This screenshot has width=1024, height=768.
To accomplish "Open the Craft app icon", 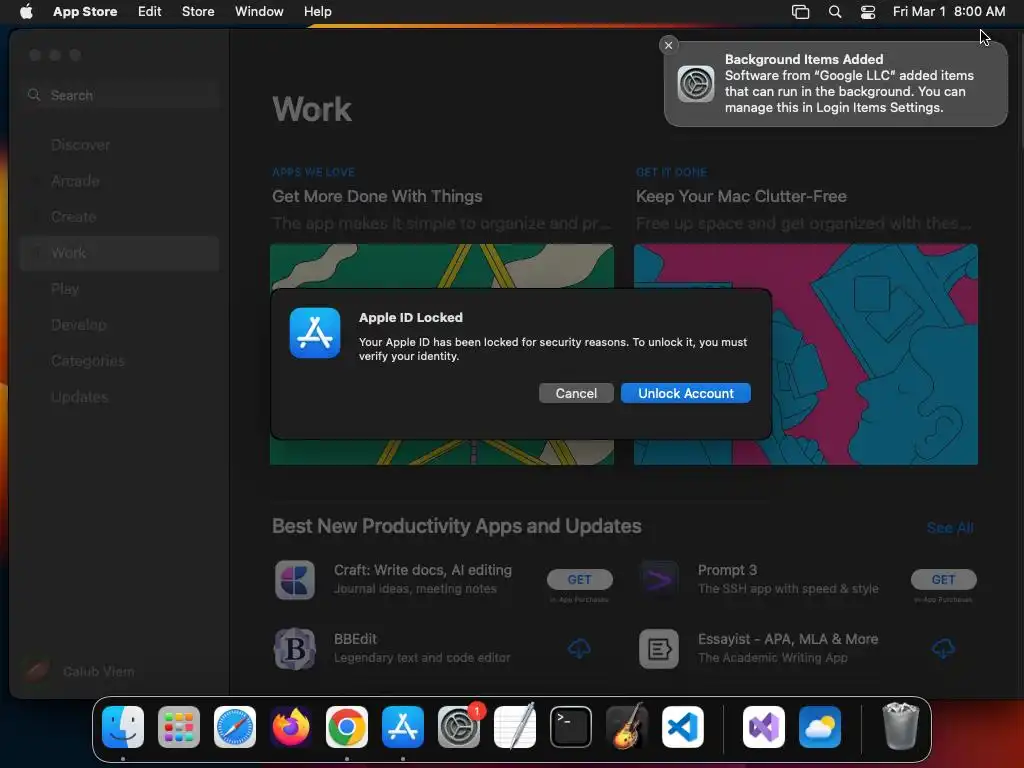I will pos(295,580).
